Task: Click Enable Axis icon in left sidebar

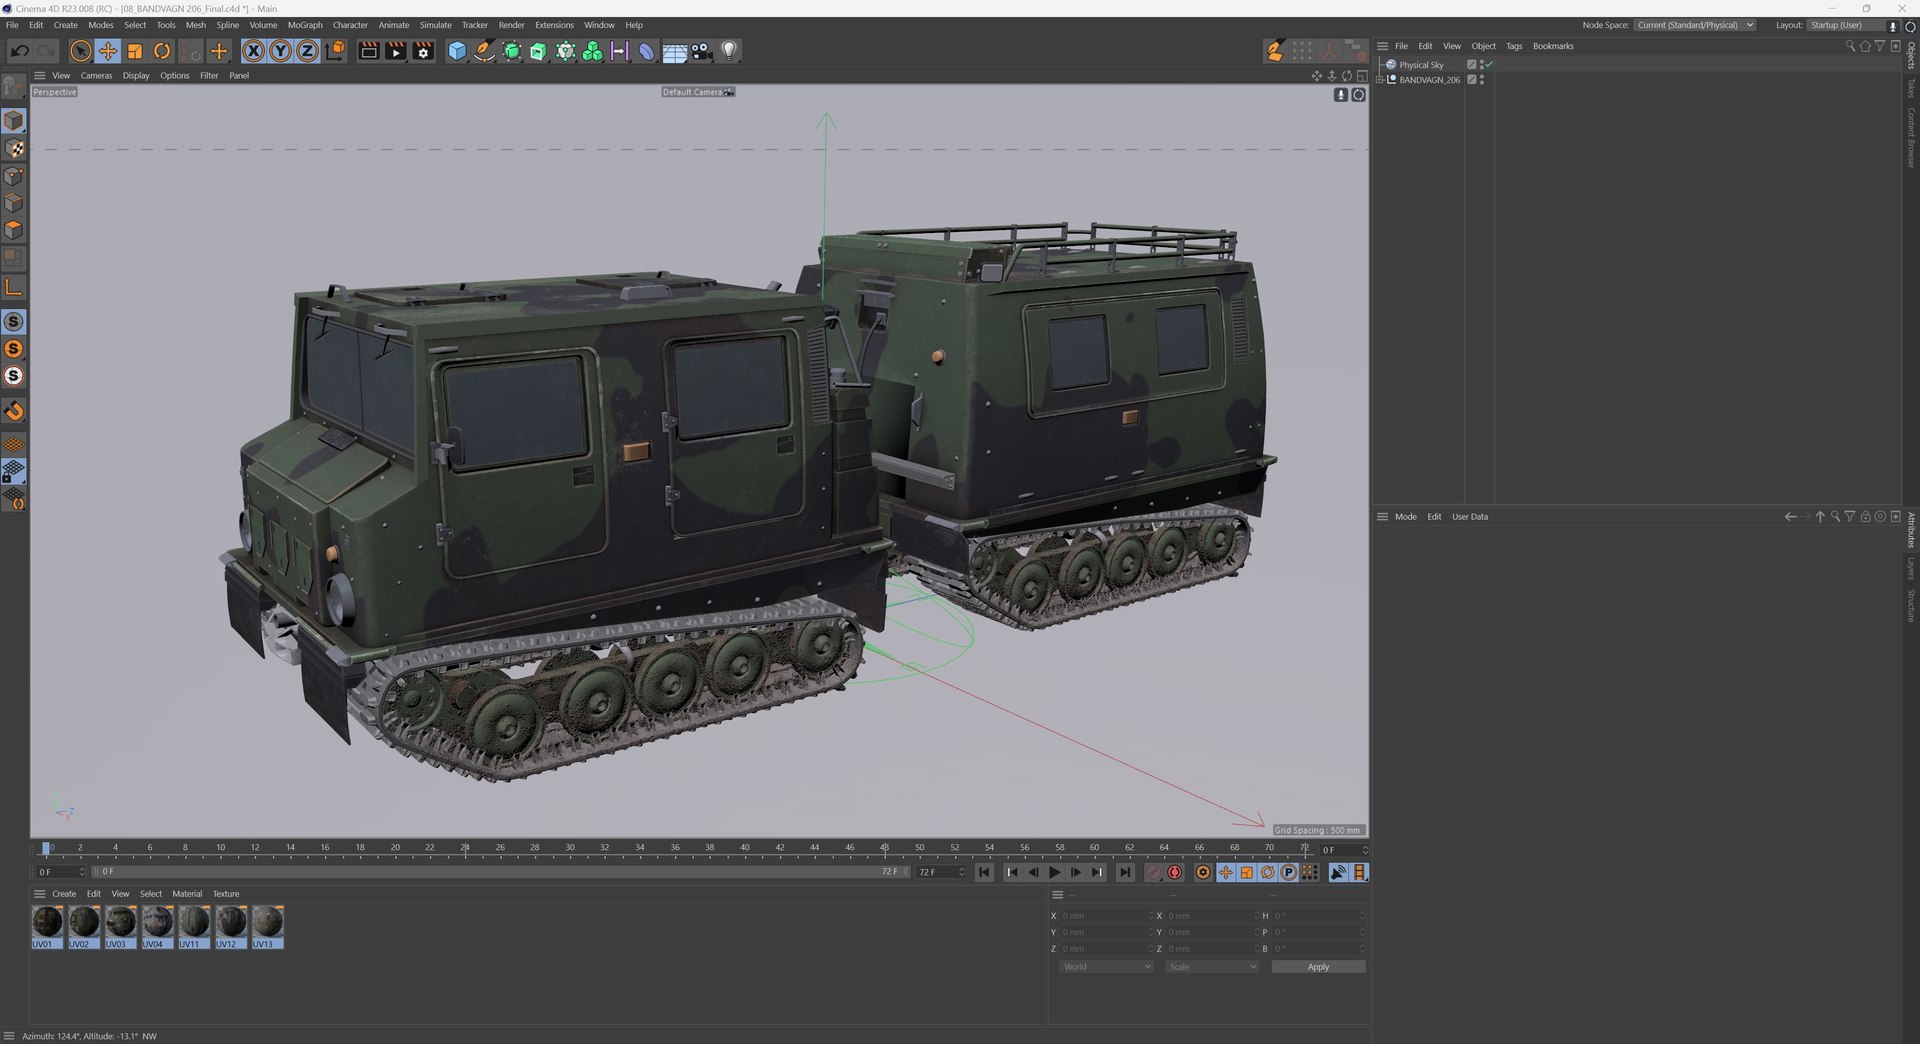Action: click(14, 288)
